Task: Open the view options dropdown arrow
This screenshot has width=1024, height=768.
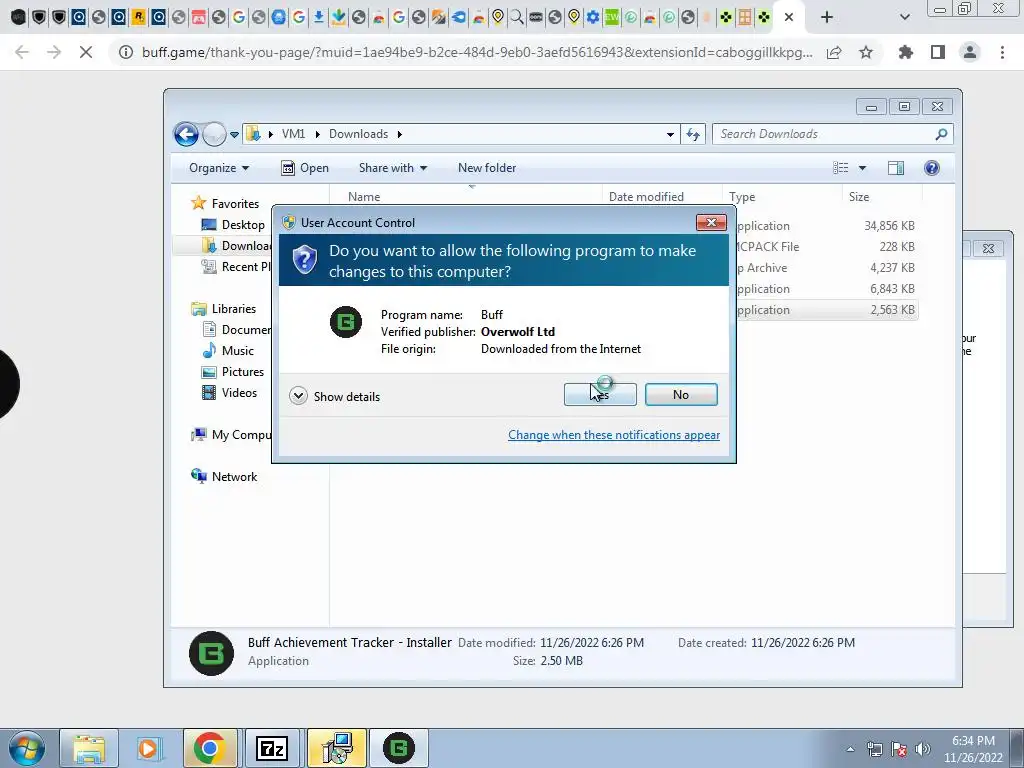Action: [862, 168]
